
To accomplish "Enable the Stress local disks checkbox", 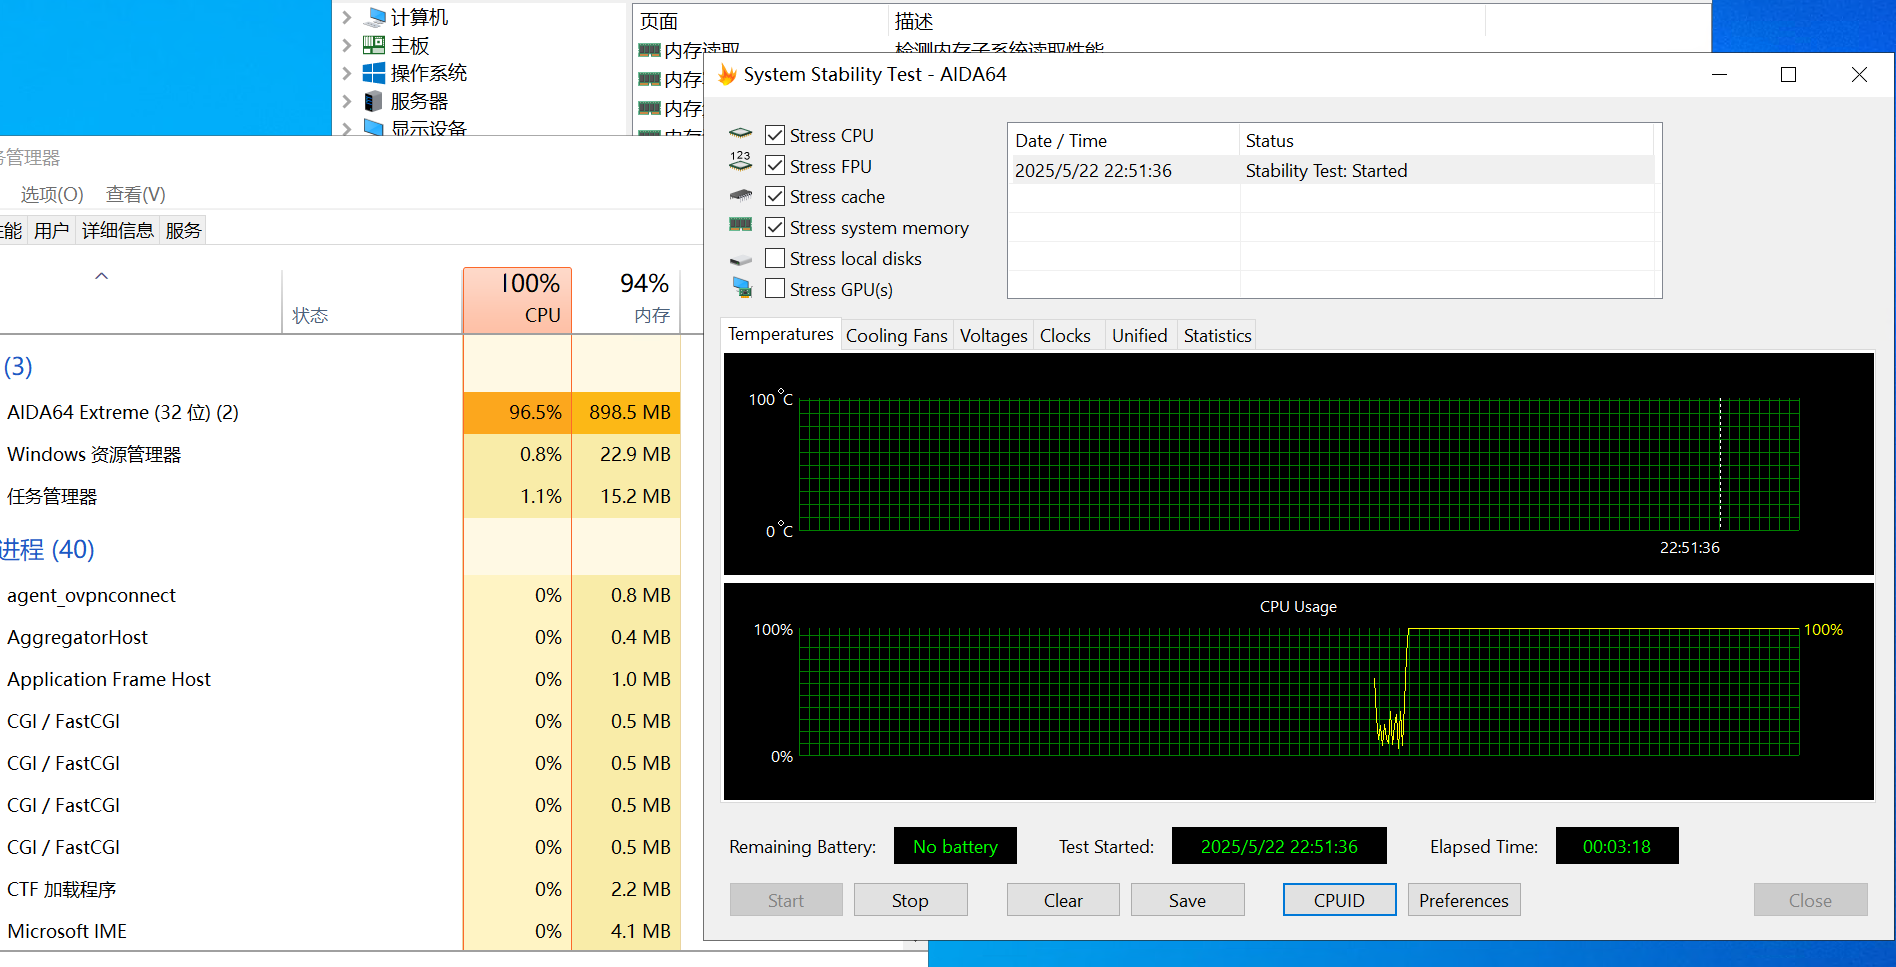I will [x=775, y=258].
